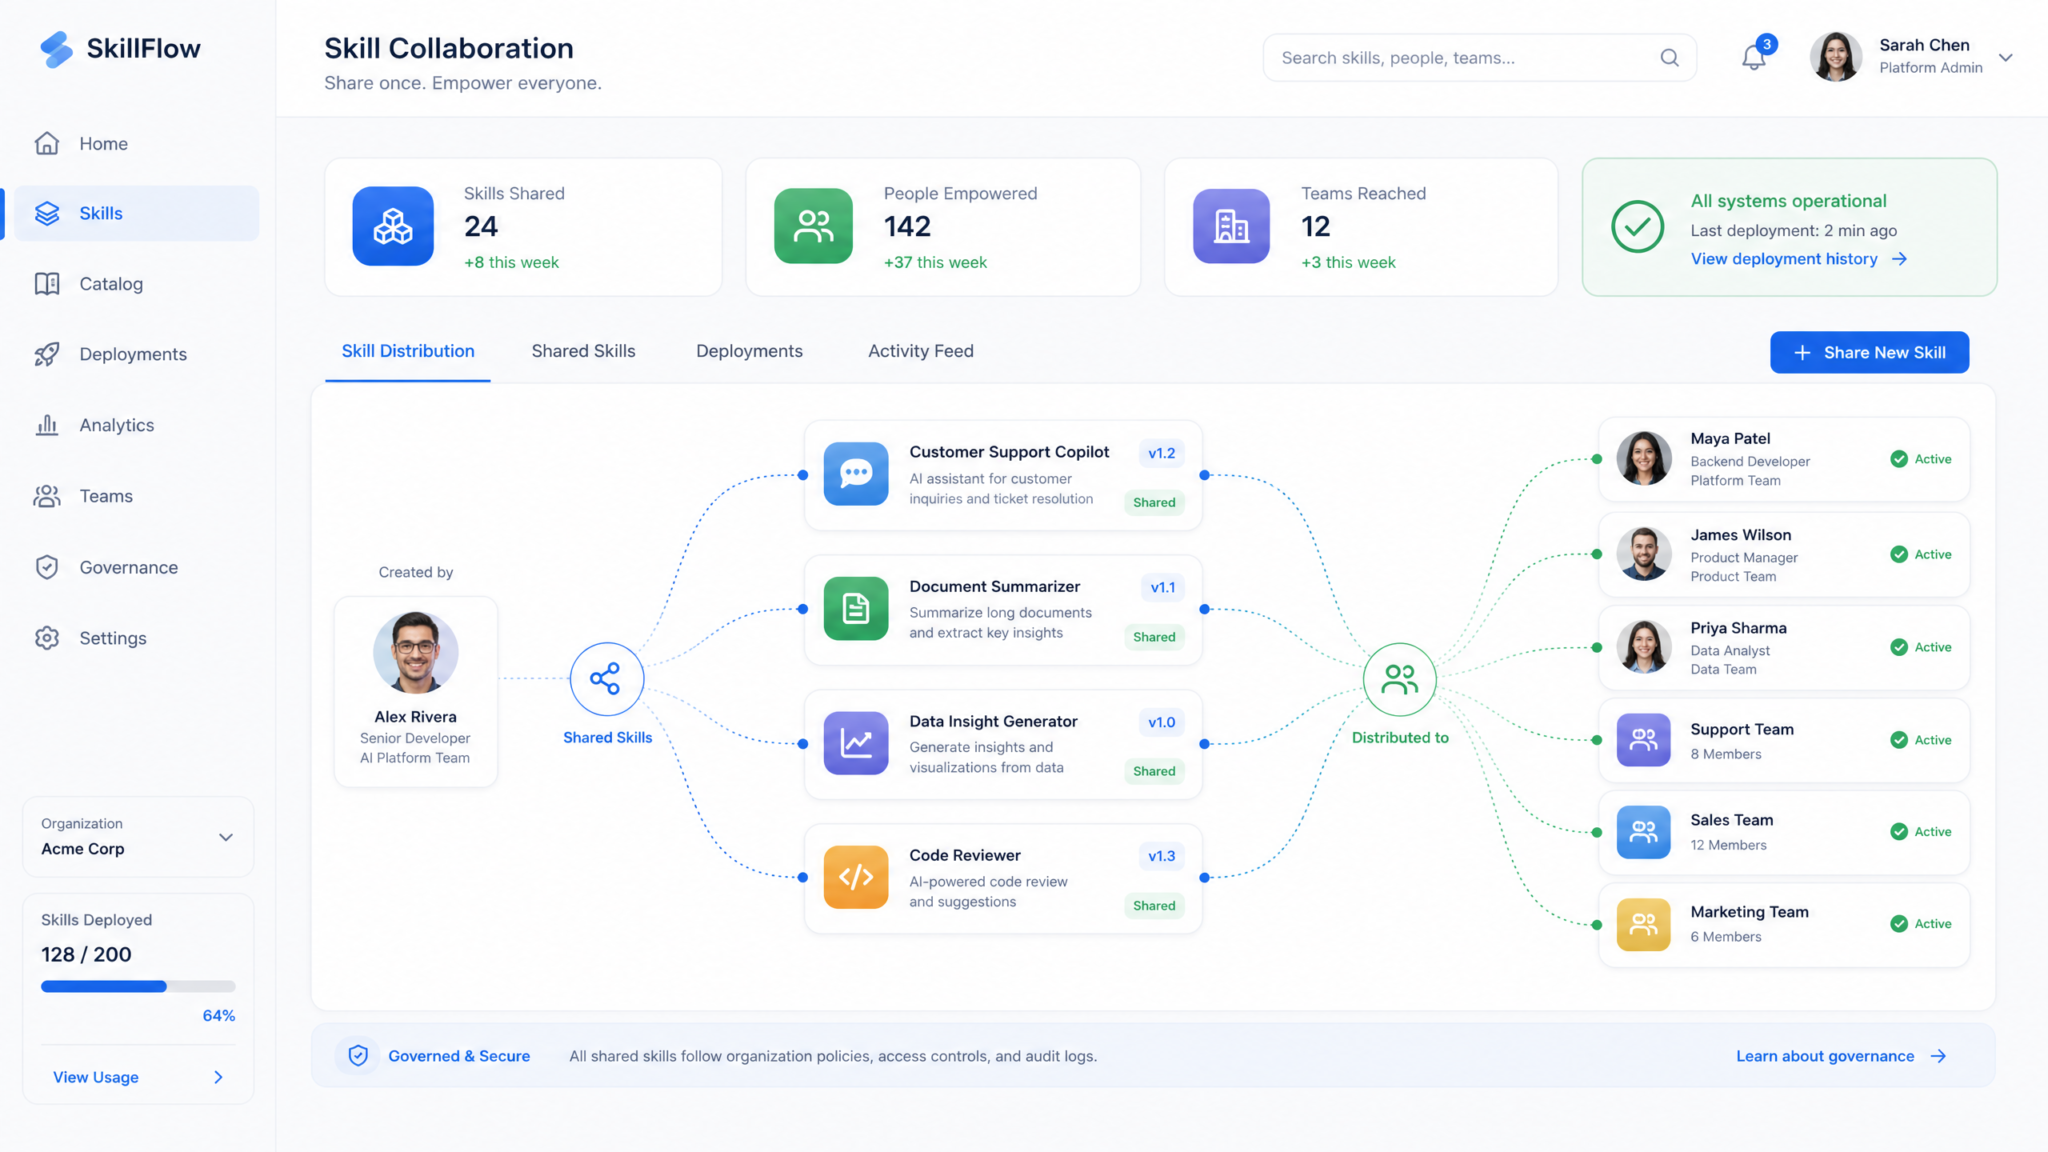The width and height of the screenshot is (2048, 1152).
Task: Open Home from the sidebar
Action: coord(137,143)
